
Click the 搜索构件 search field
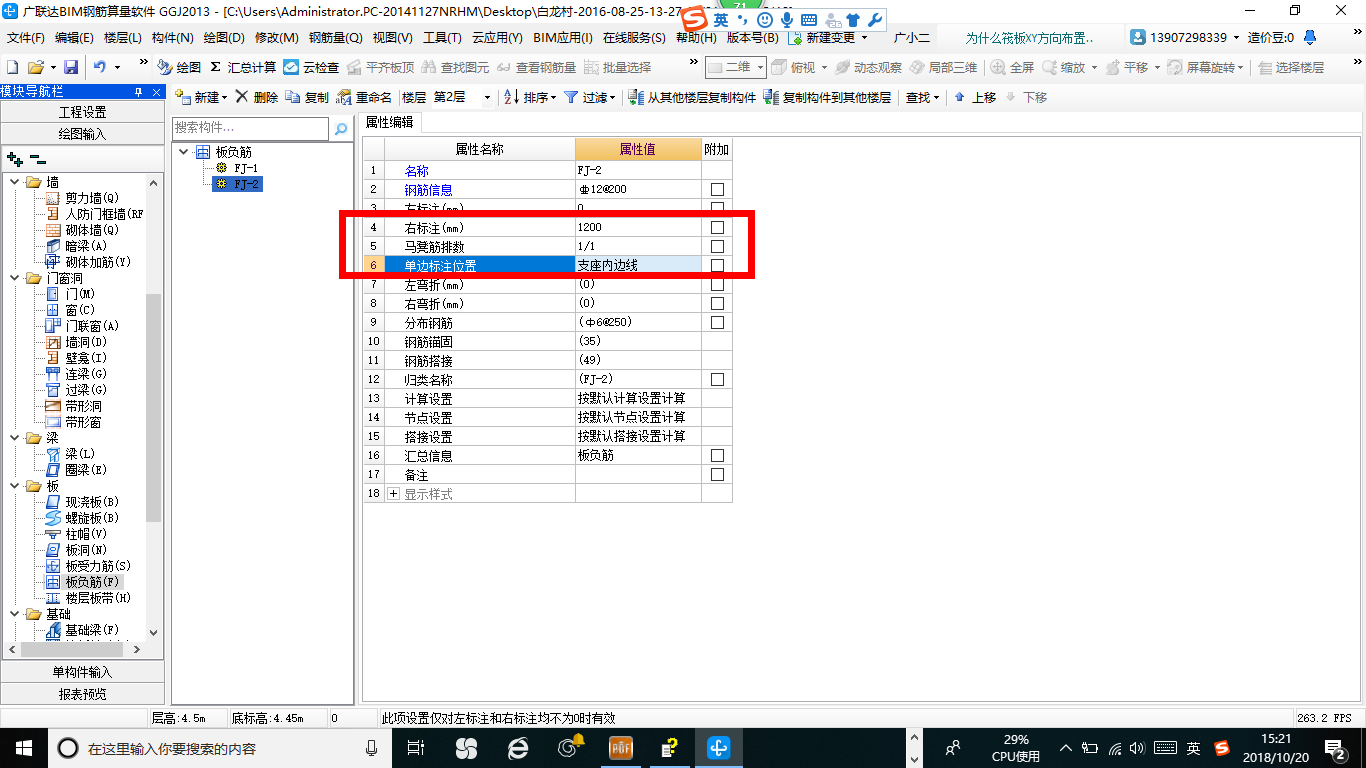[250, 128]
